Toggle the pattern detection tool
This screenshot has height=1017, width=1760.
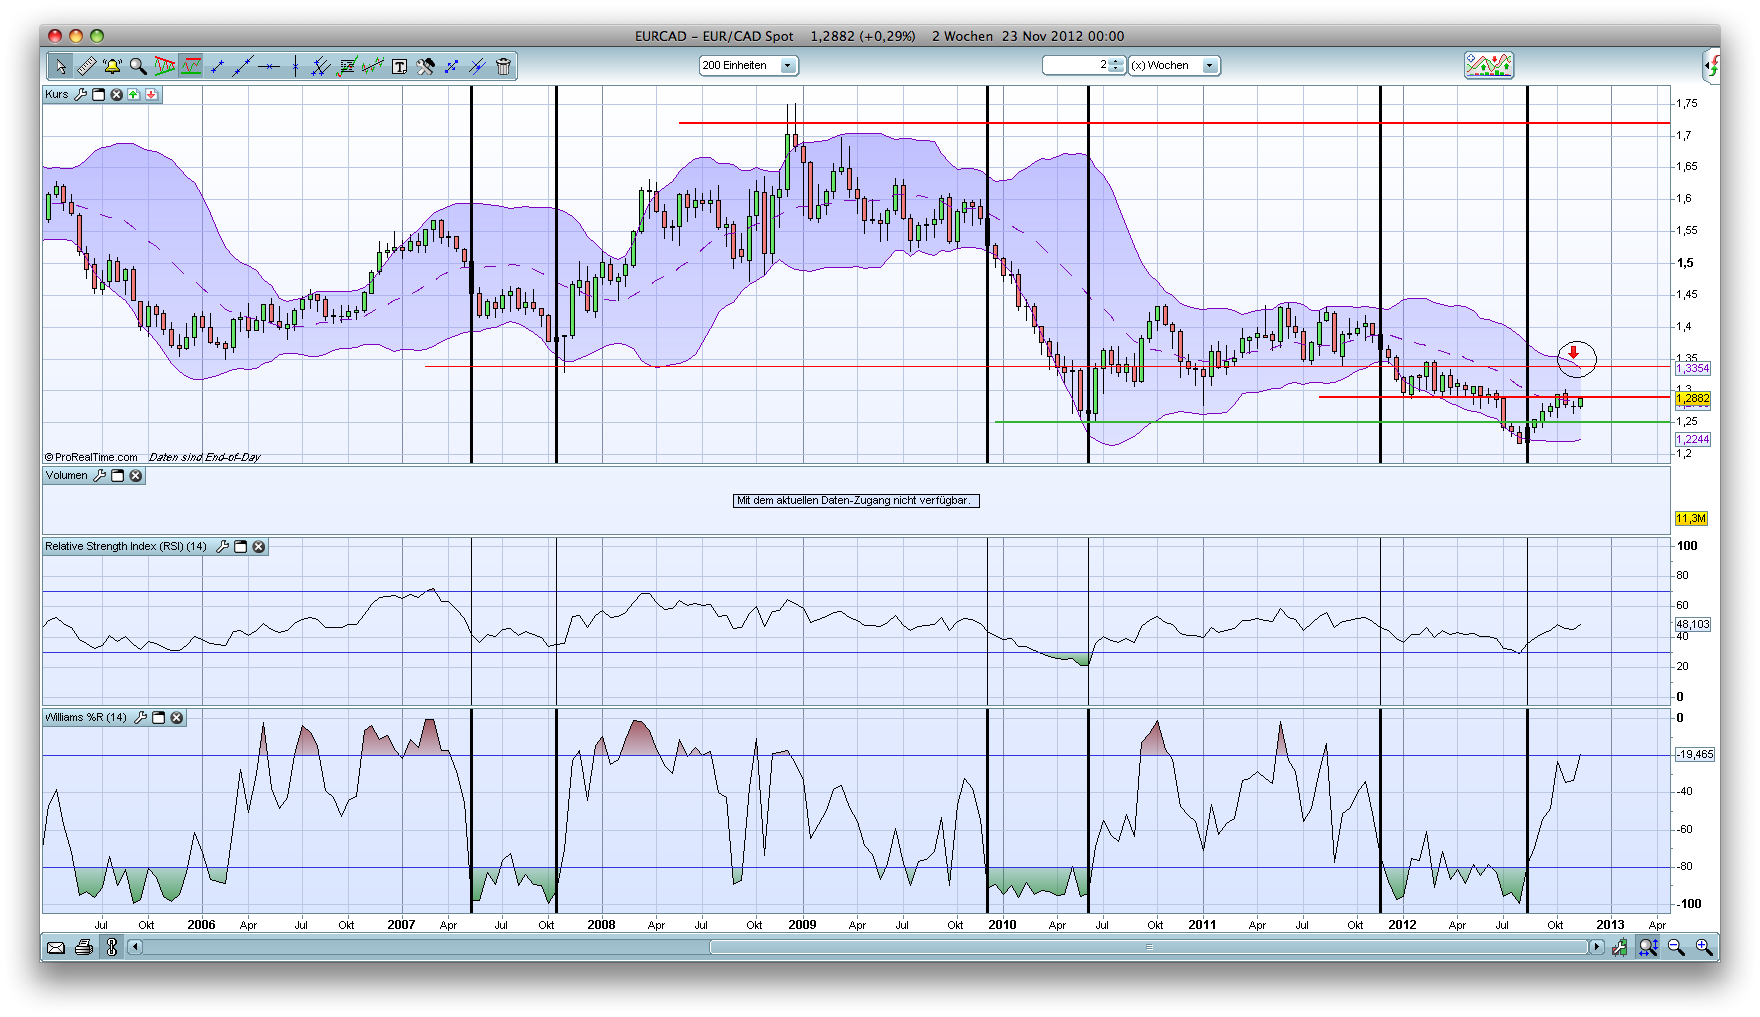click(x=164, y=66)
